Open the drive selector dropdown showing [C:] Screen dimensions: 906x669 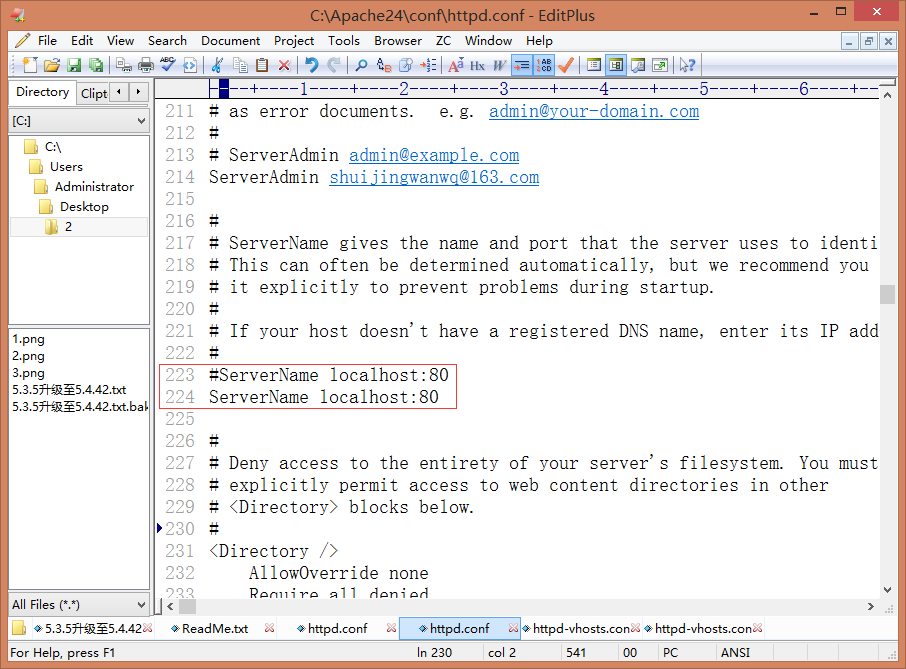click(78, 121)
